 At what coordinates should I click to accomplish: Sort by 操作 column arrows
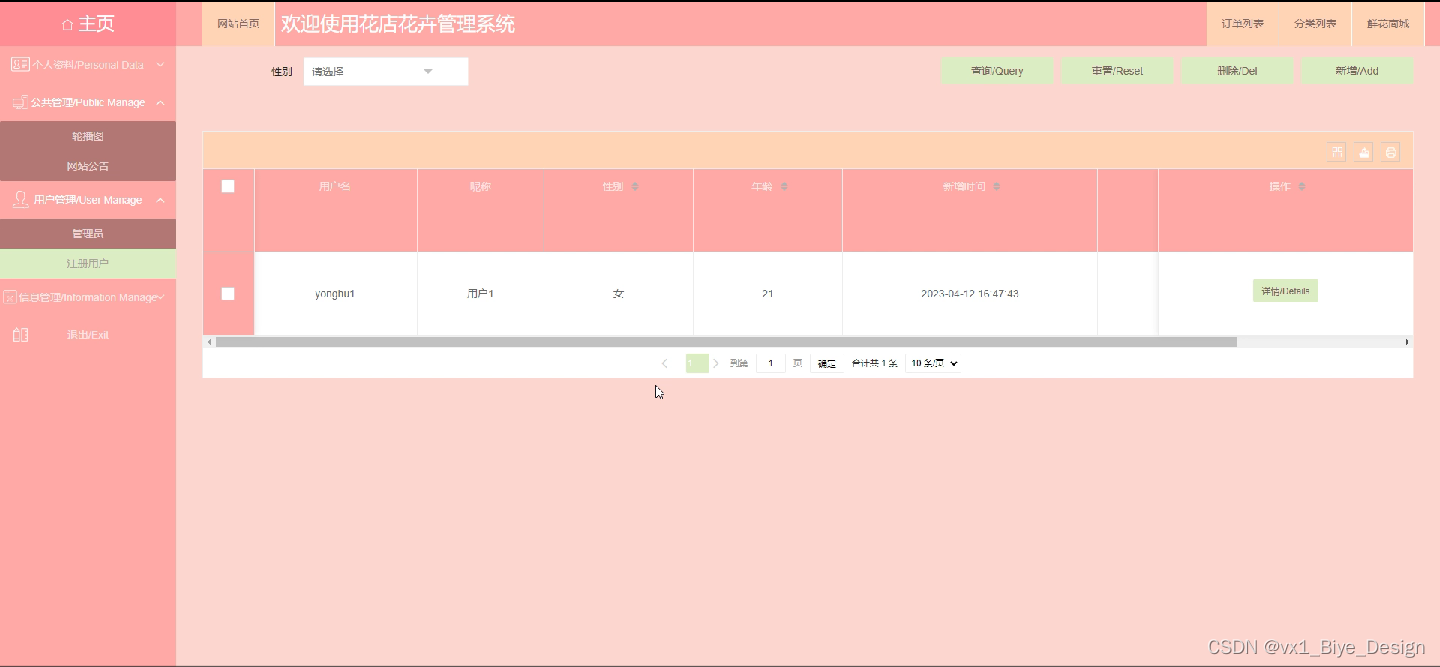[1302, 187]
